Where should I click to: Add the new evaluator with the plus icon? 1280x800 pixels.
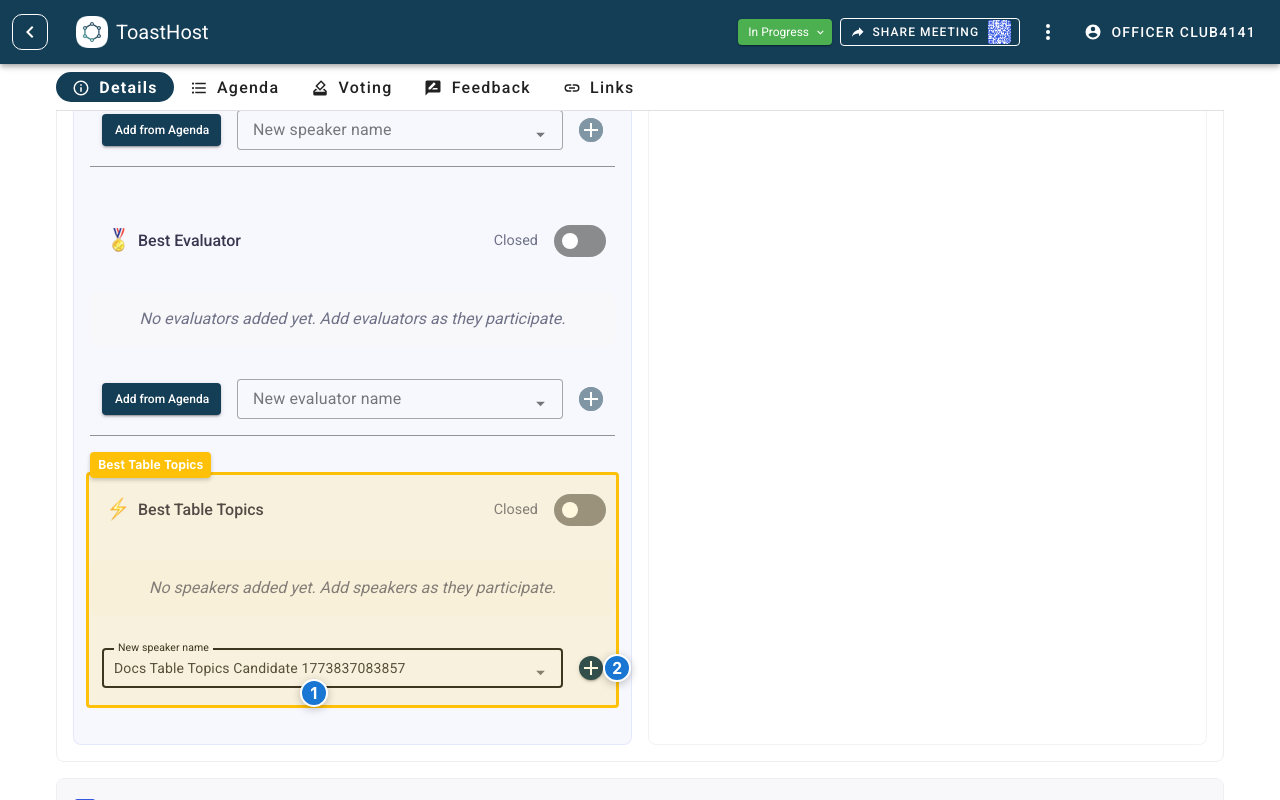(590, 398)
